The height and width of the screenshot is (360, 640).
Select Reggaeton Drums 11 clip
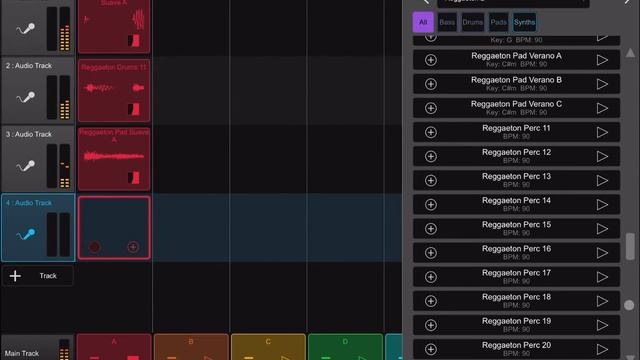pyautogui.click(x=114, y=91)
